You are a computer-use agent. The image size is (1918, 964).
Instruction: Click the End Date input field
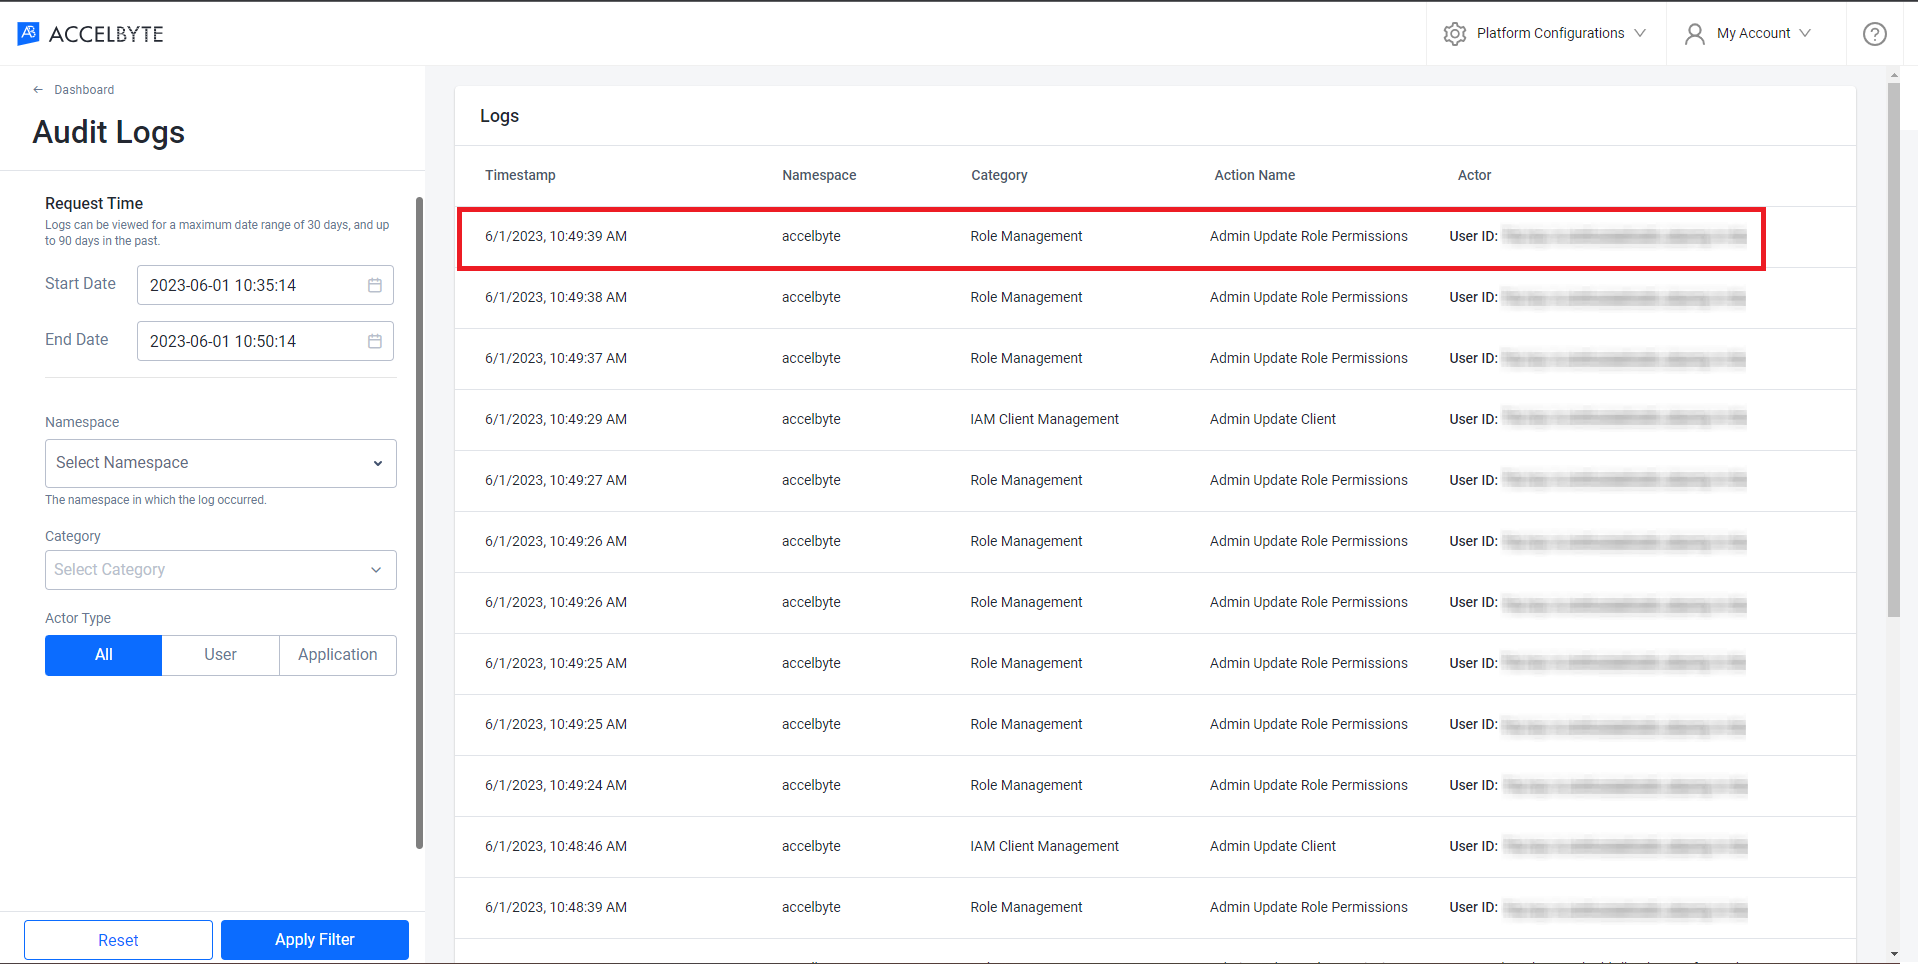coord(265,341)
